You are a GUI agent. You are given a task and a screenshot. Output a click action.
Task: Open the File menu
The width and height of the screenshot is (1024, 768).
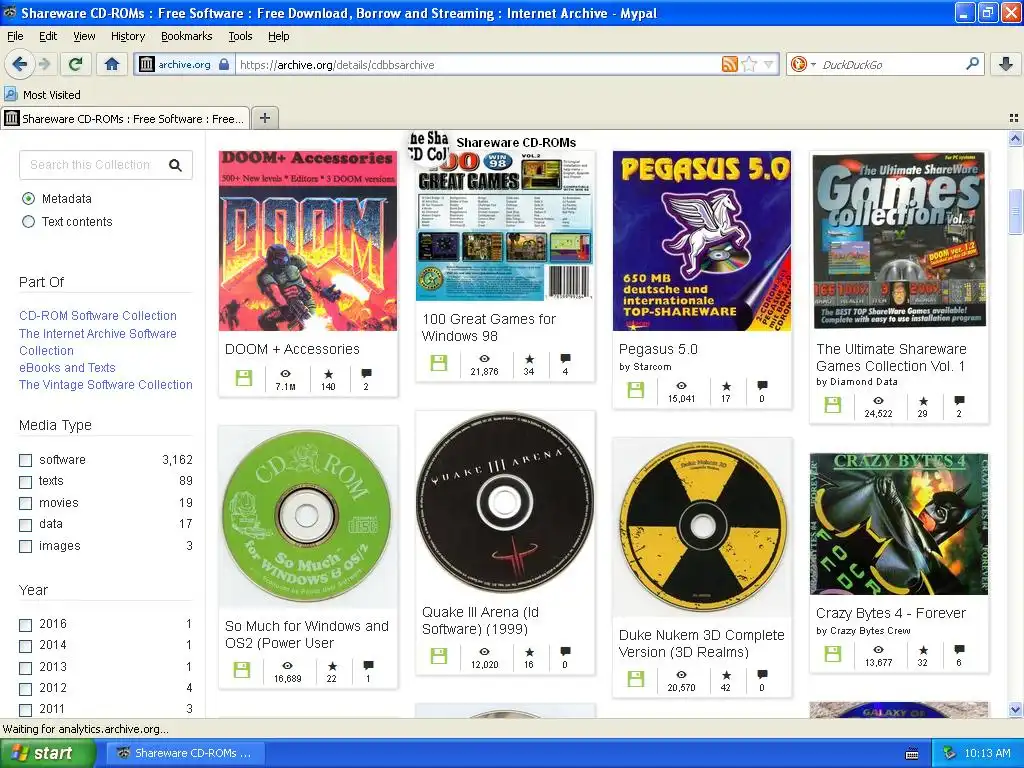click(15, 36)
